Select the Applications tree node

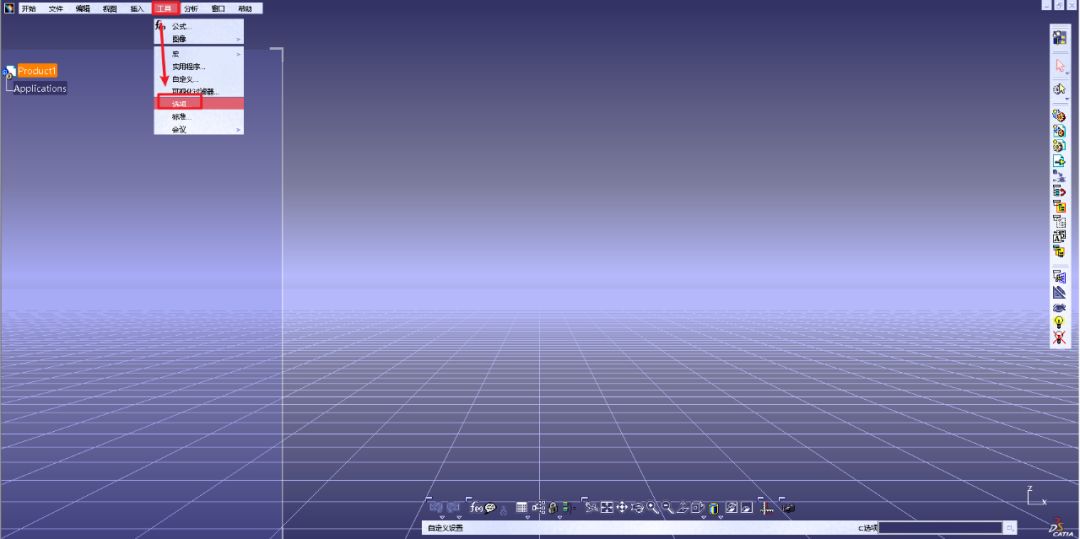[40, 88]
